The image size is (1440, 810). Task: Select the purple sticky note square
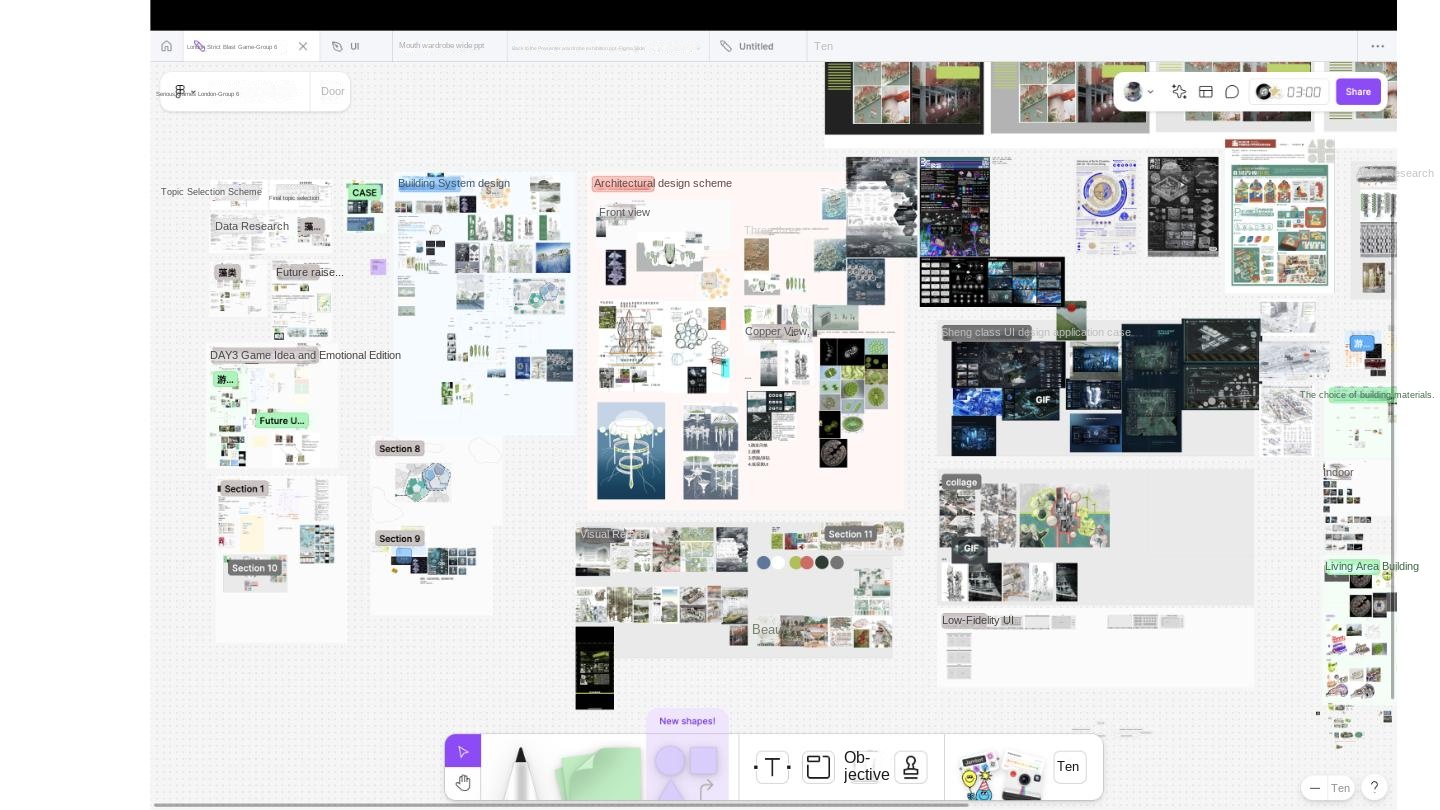click(x=378, y=267)
